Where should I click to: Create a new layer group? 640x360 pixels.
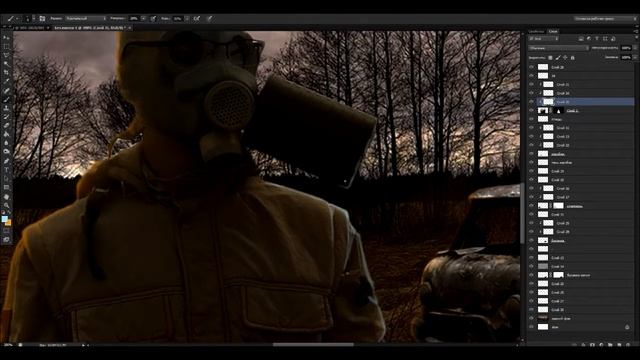click(610, 345)
